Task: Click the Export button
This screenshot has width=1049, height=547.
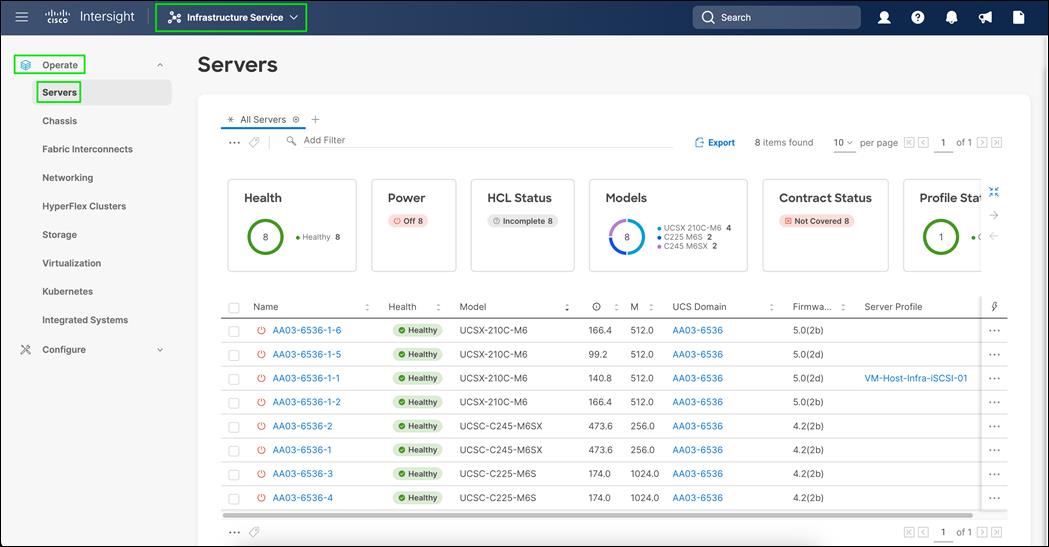Action: click(715, 143)
